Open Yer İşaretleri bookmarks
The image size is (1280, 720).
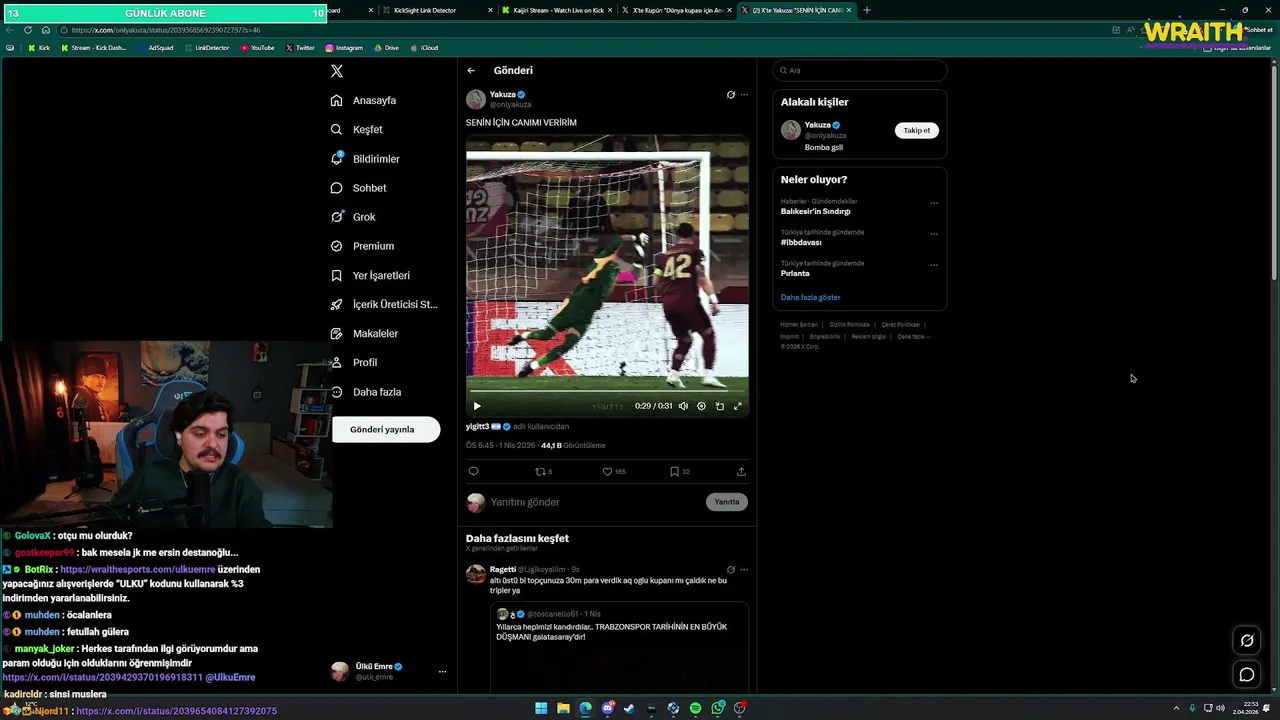(370, 276)
